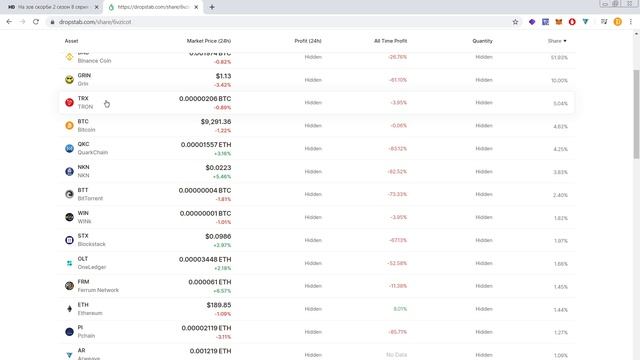Viewport: 640px width, 360px height.
Task: Click the $0.0986 STX price
Action: [x=218, y=236]
